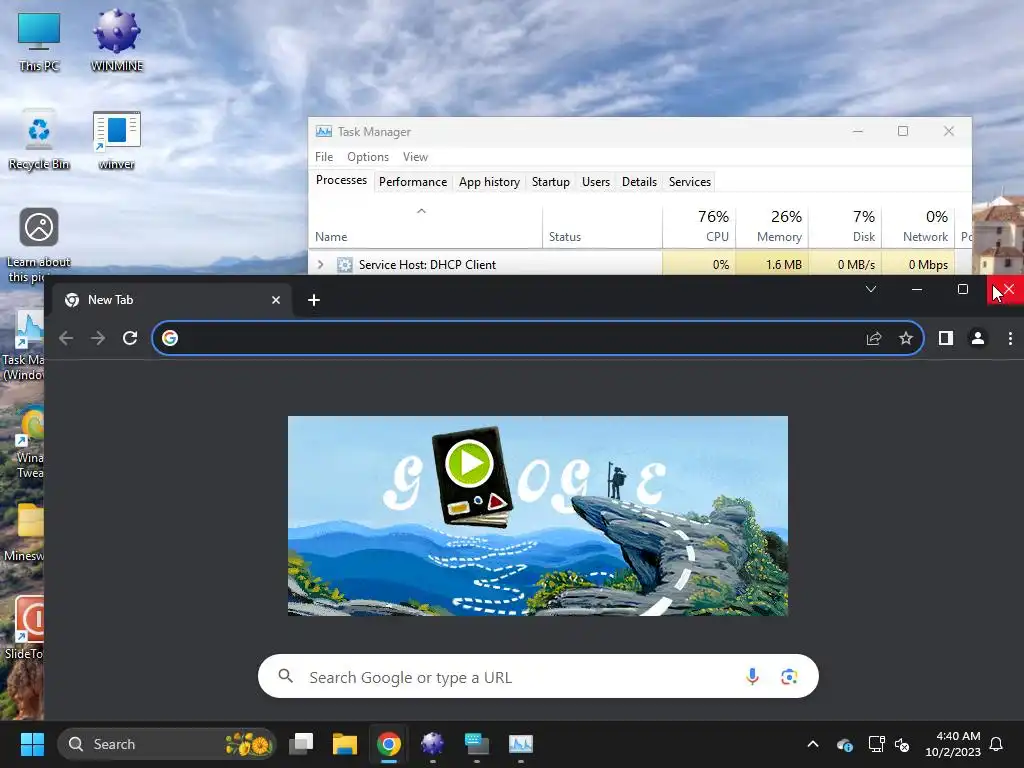The height and width of the screenshot is (768, 1024).
Task: Open Task View from the taskbar
Action: pyautogui.click(x=301, y=744)
